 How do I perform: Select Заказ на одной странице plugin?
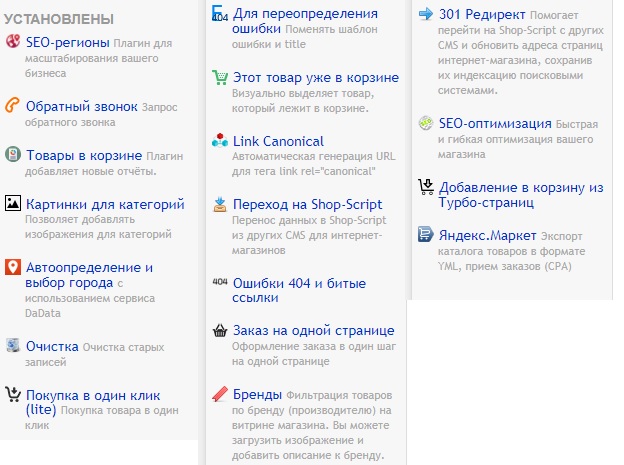click(x=314, y=330)
